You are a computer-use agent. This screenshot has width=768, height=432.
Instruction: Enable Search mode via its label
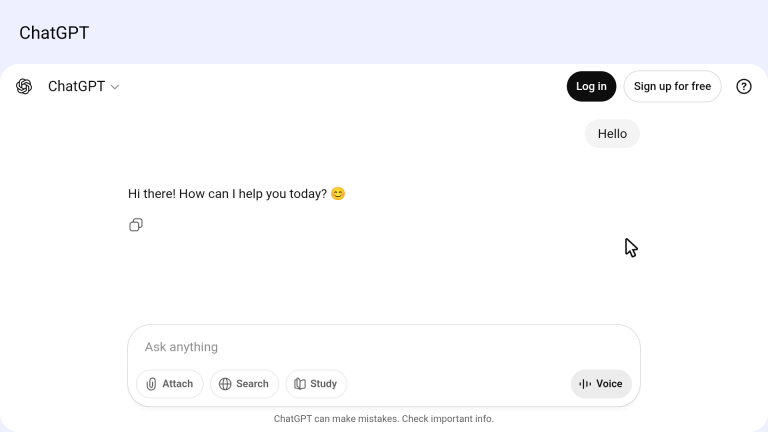click(x=252, y=384)
